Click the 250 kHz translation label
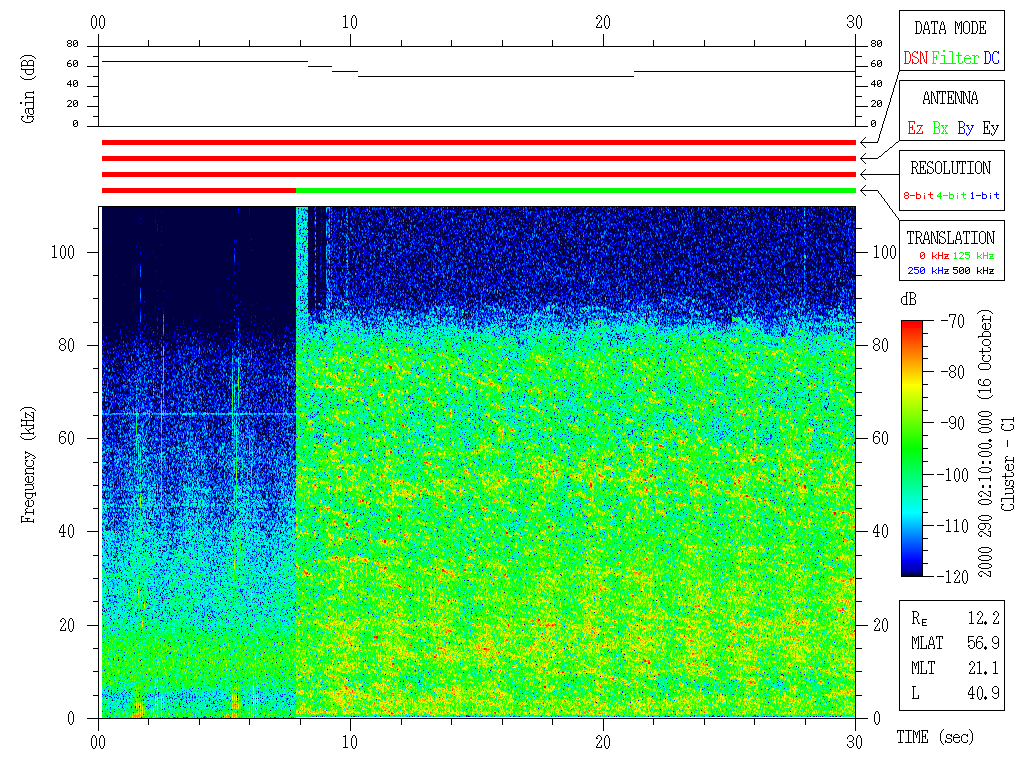The width and height of the screenshot is (1024, 768). 928,270
